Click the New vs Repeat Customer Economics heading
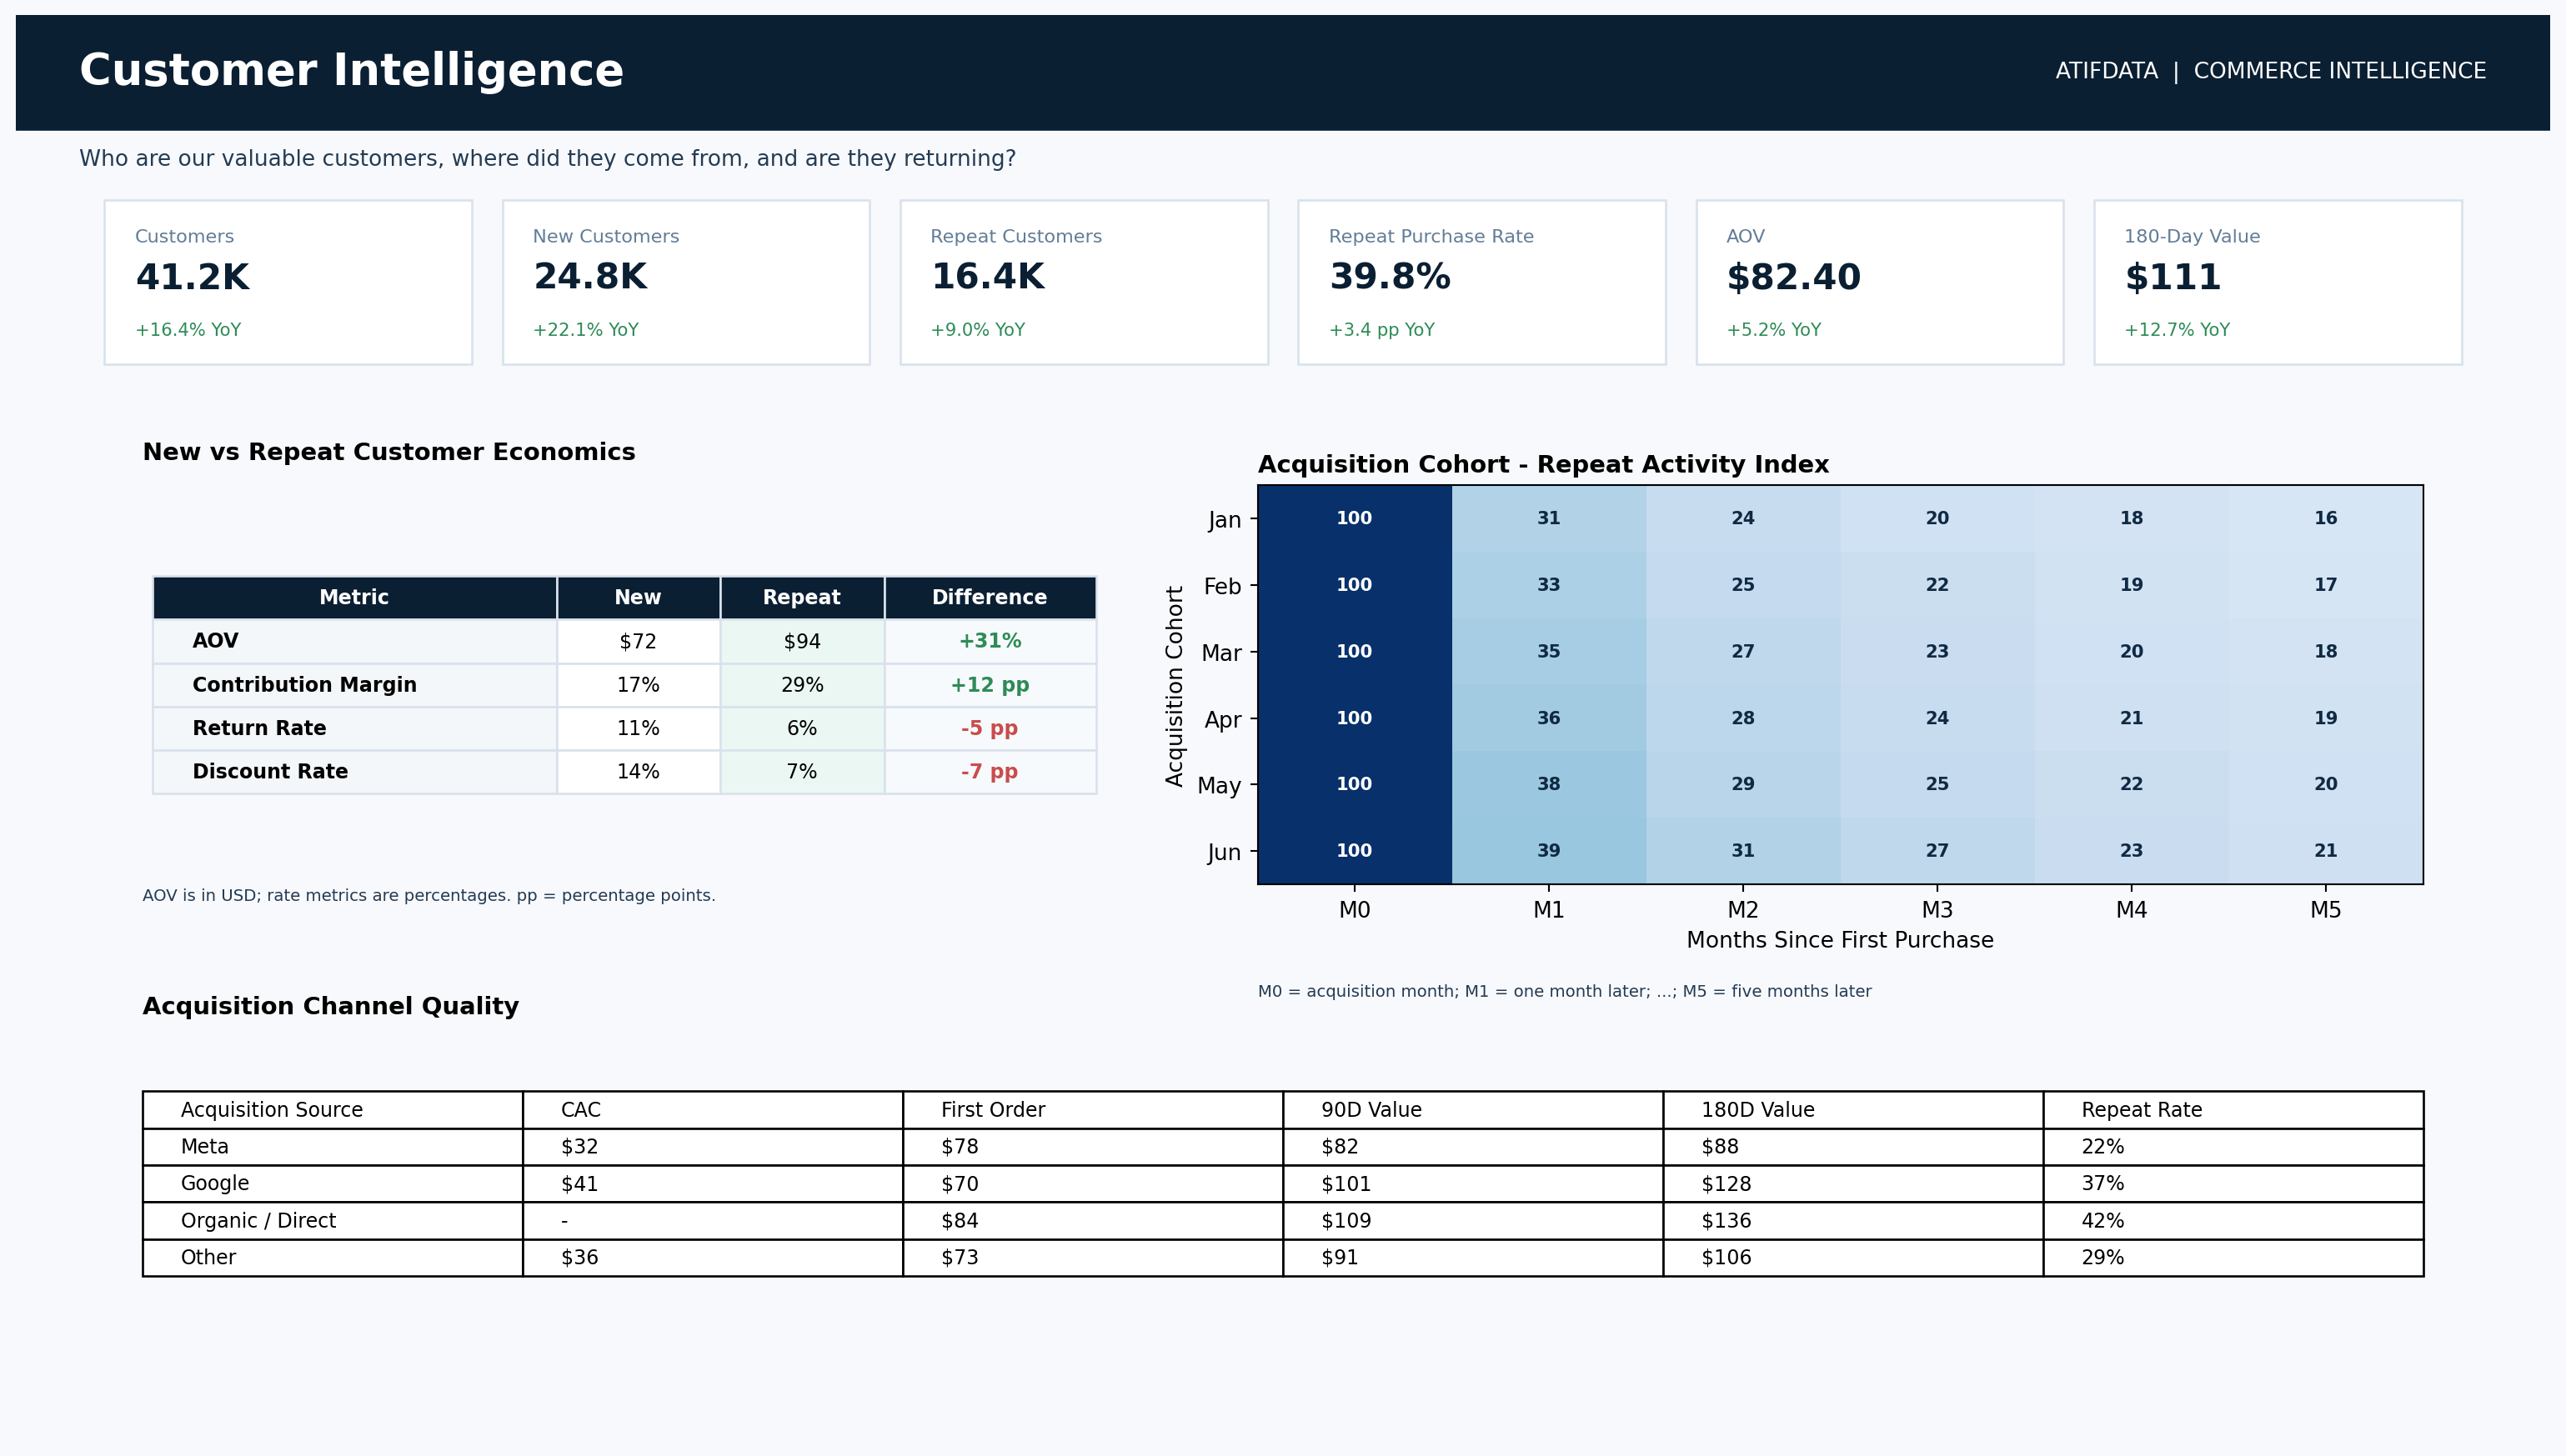The height and width of the screenshot is (1456, 2566). pyautogui.click(x=388, y=452)
